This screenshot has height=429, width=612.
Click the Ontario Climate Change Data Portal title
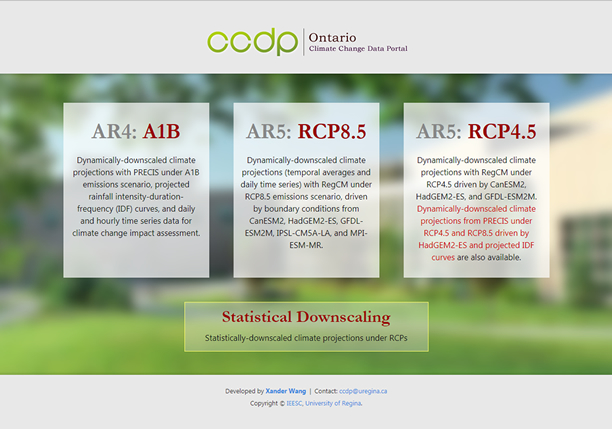(358, 42)
